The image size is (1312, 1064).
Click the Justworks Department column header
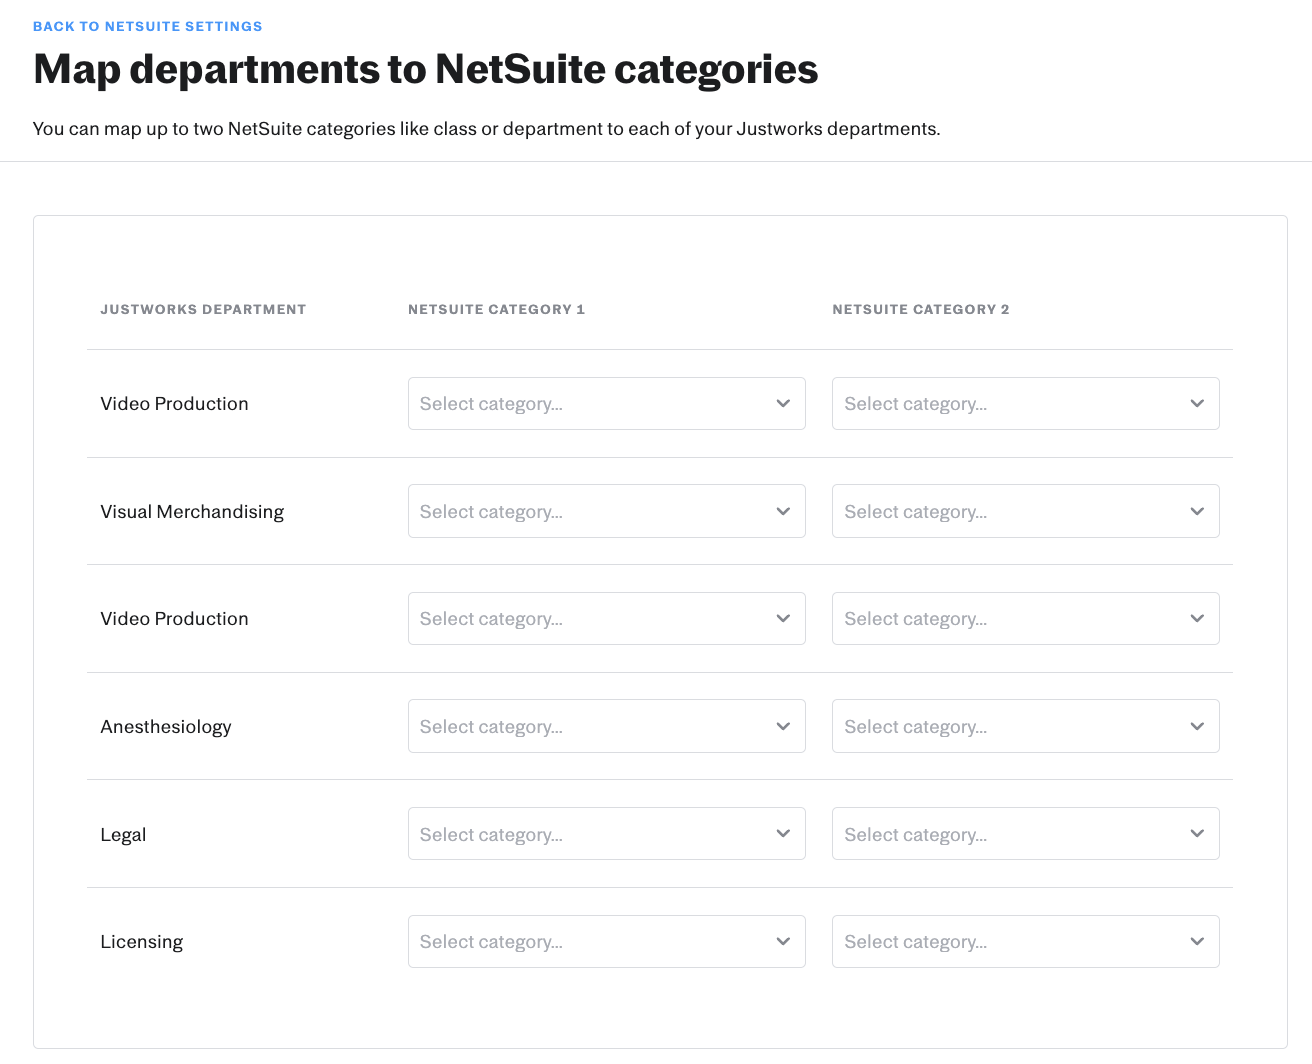203,309
